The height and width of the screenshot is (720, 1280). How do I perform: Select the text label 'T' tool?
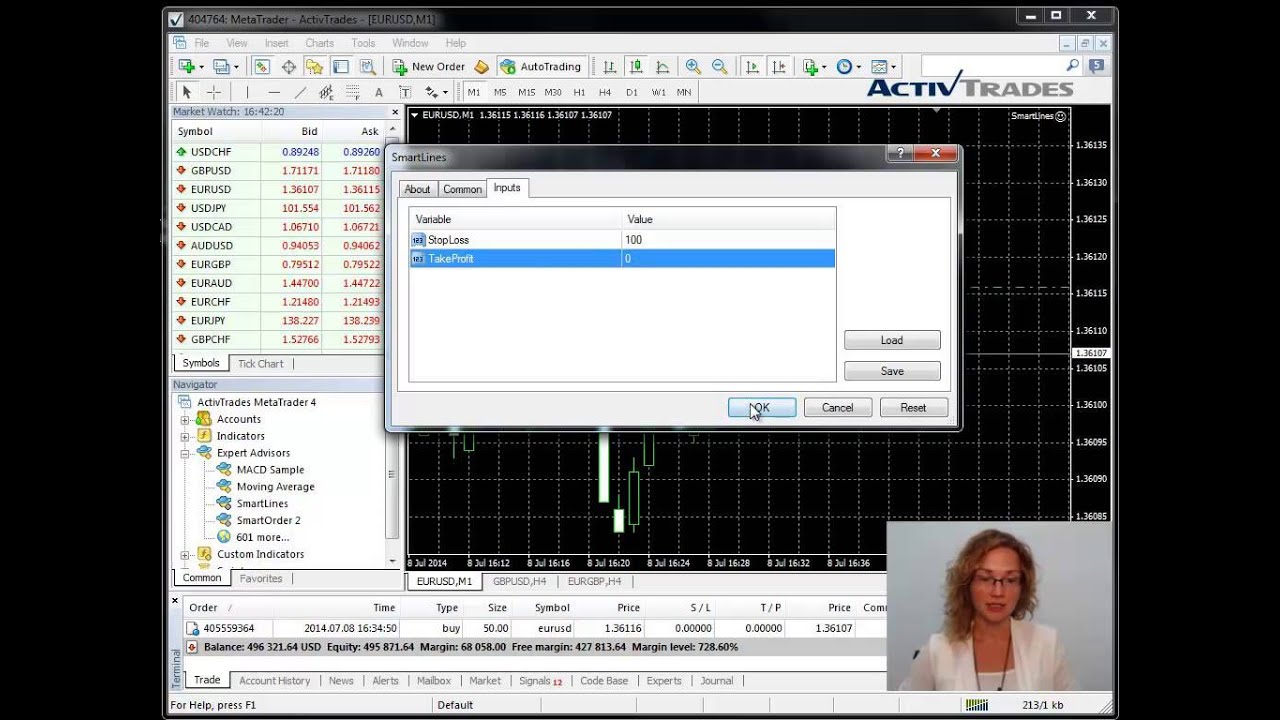coord(405,92)
